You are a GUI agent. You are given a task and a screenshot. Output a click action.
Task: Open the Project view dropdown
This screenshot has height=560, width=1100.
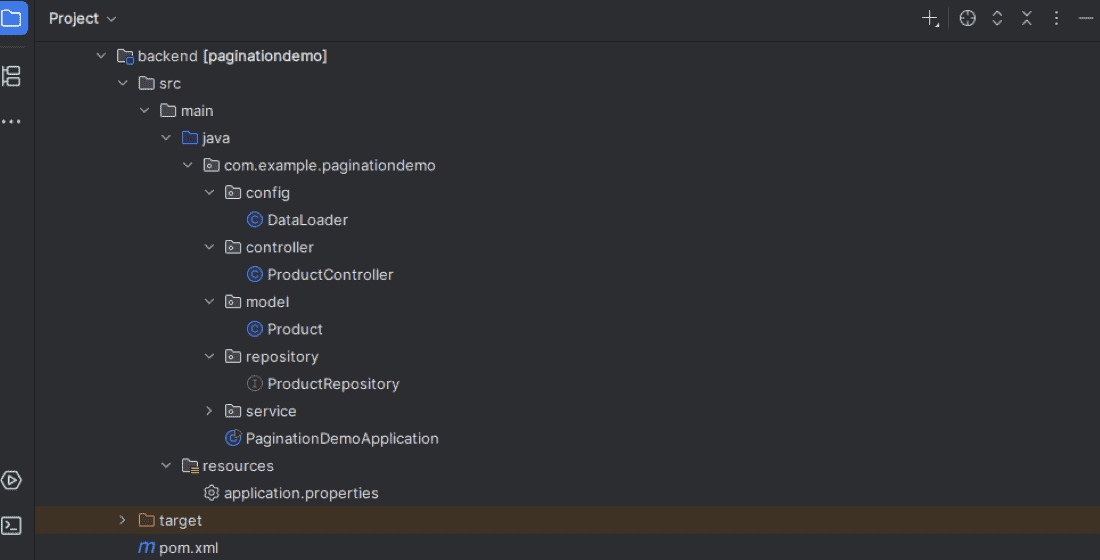82,19
